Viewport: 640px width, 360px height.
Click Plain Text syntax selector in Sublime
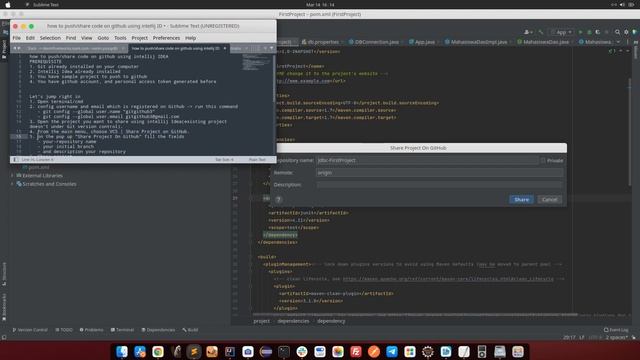(x=258, y=160)
